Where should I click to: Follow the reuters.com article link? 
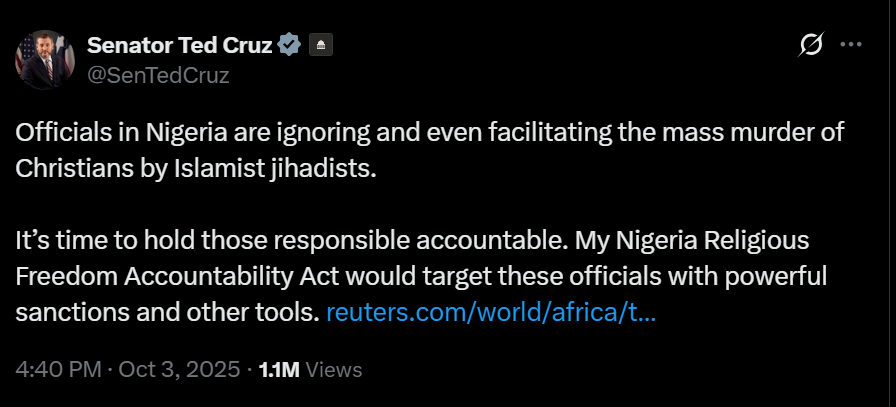click(x=491, y=312)
